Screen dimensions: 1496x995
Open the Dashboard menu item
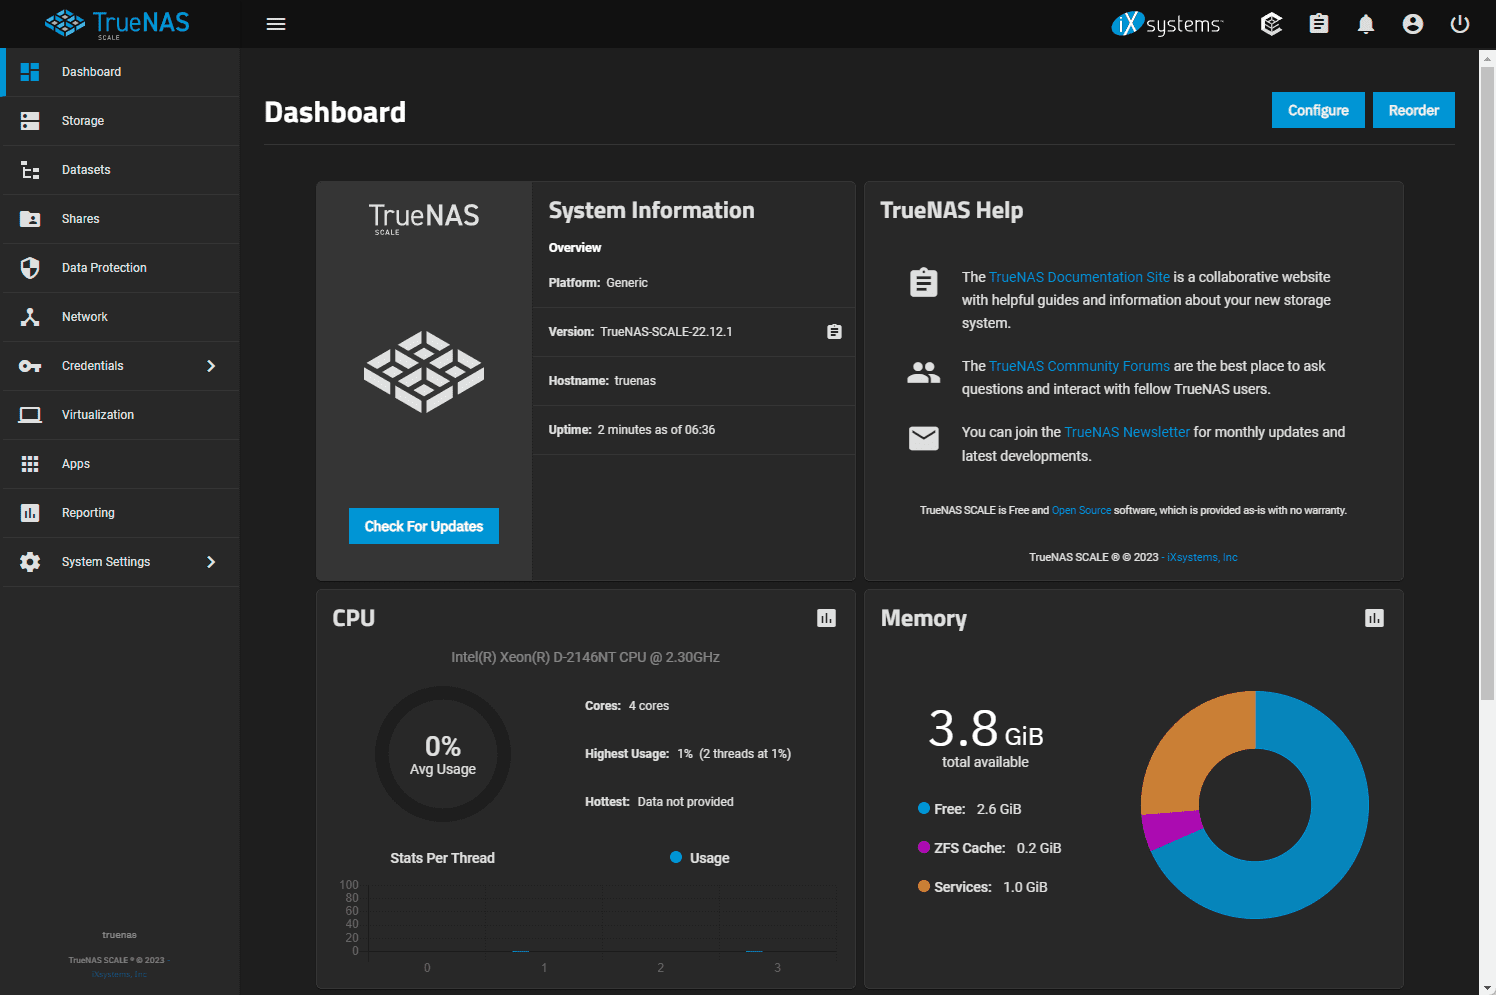point(120,72)
